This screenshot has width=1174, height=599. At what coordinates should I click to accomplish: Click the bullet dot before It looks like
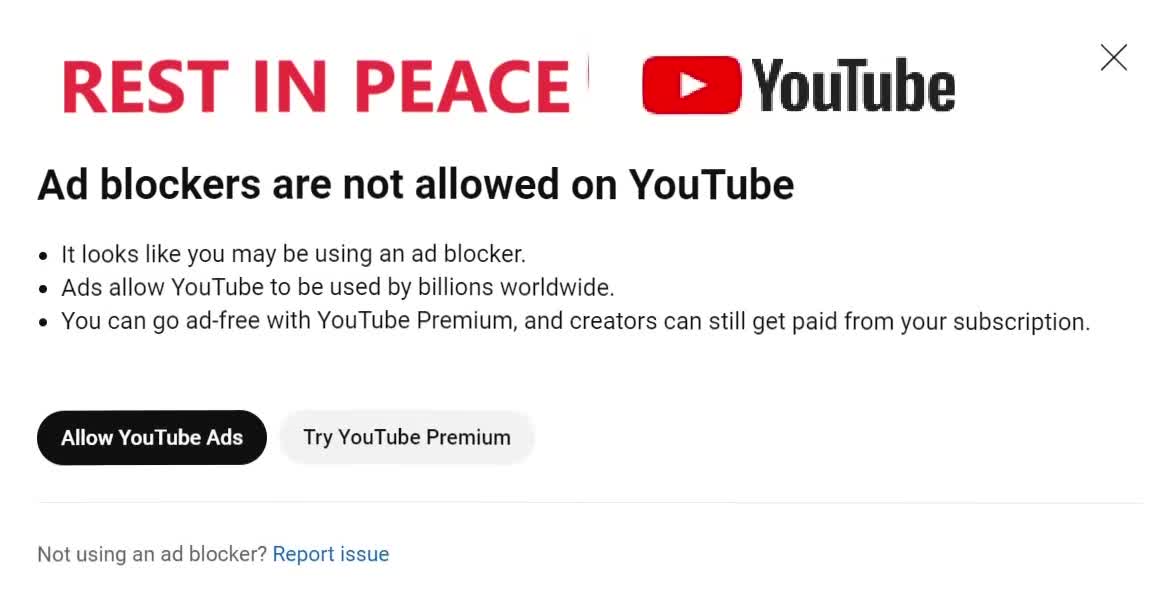[43, 256]
